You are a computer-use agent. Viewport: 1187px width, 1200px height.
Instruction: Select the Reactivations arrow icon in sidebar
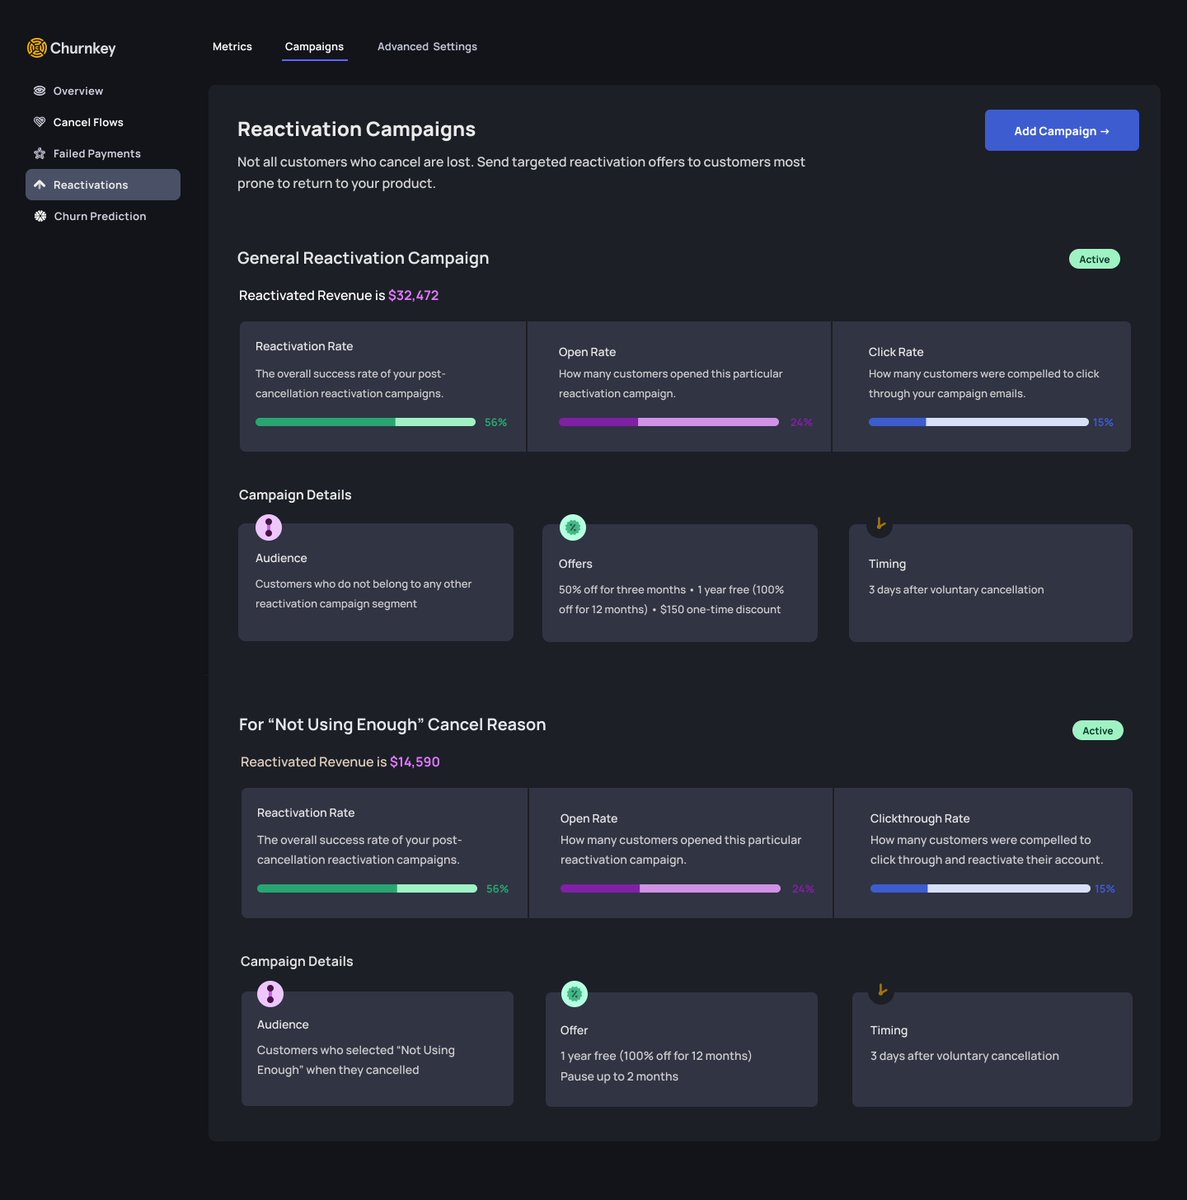(x=39, y=184)
